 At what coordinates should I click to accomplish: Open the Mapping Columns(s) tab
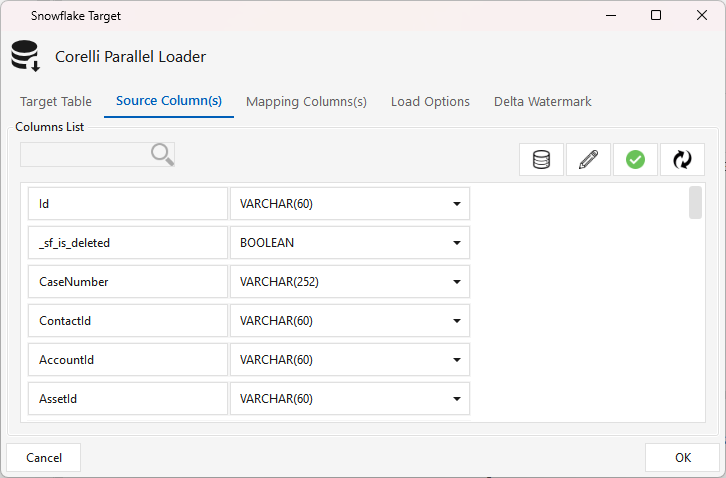(x=306, y=101)
